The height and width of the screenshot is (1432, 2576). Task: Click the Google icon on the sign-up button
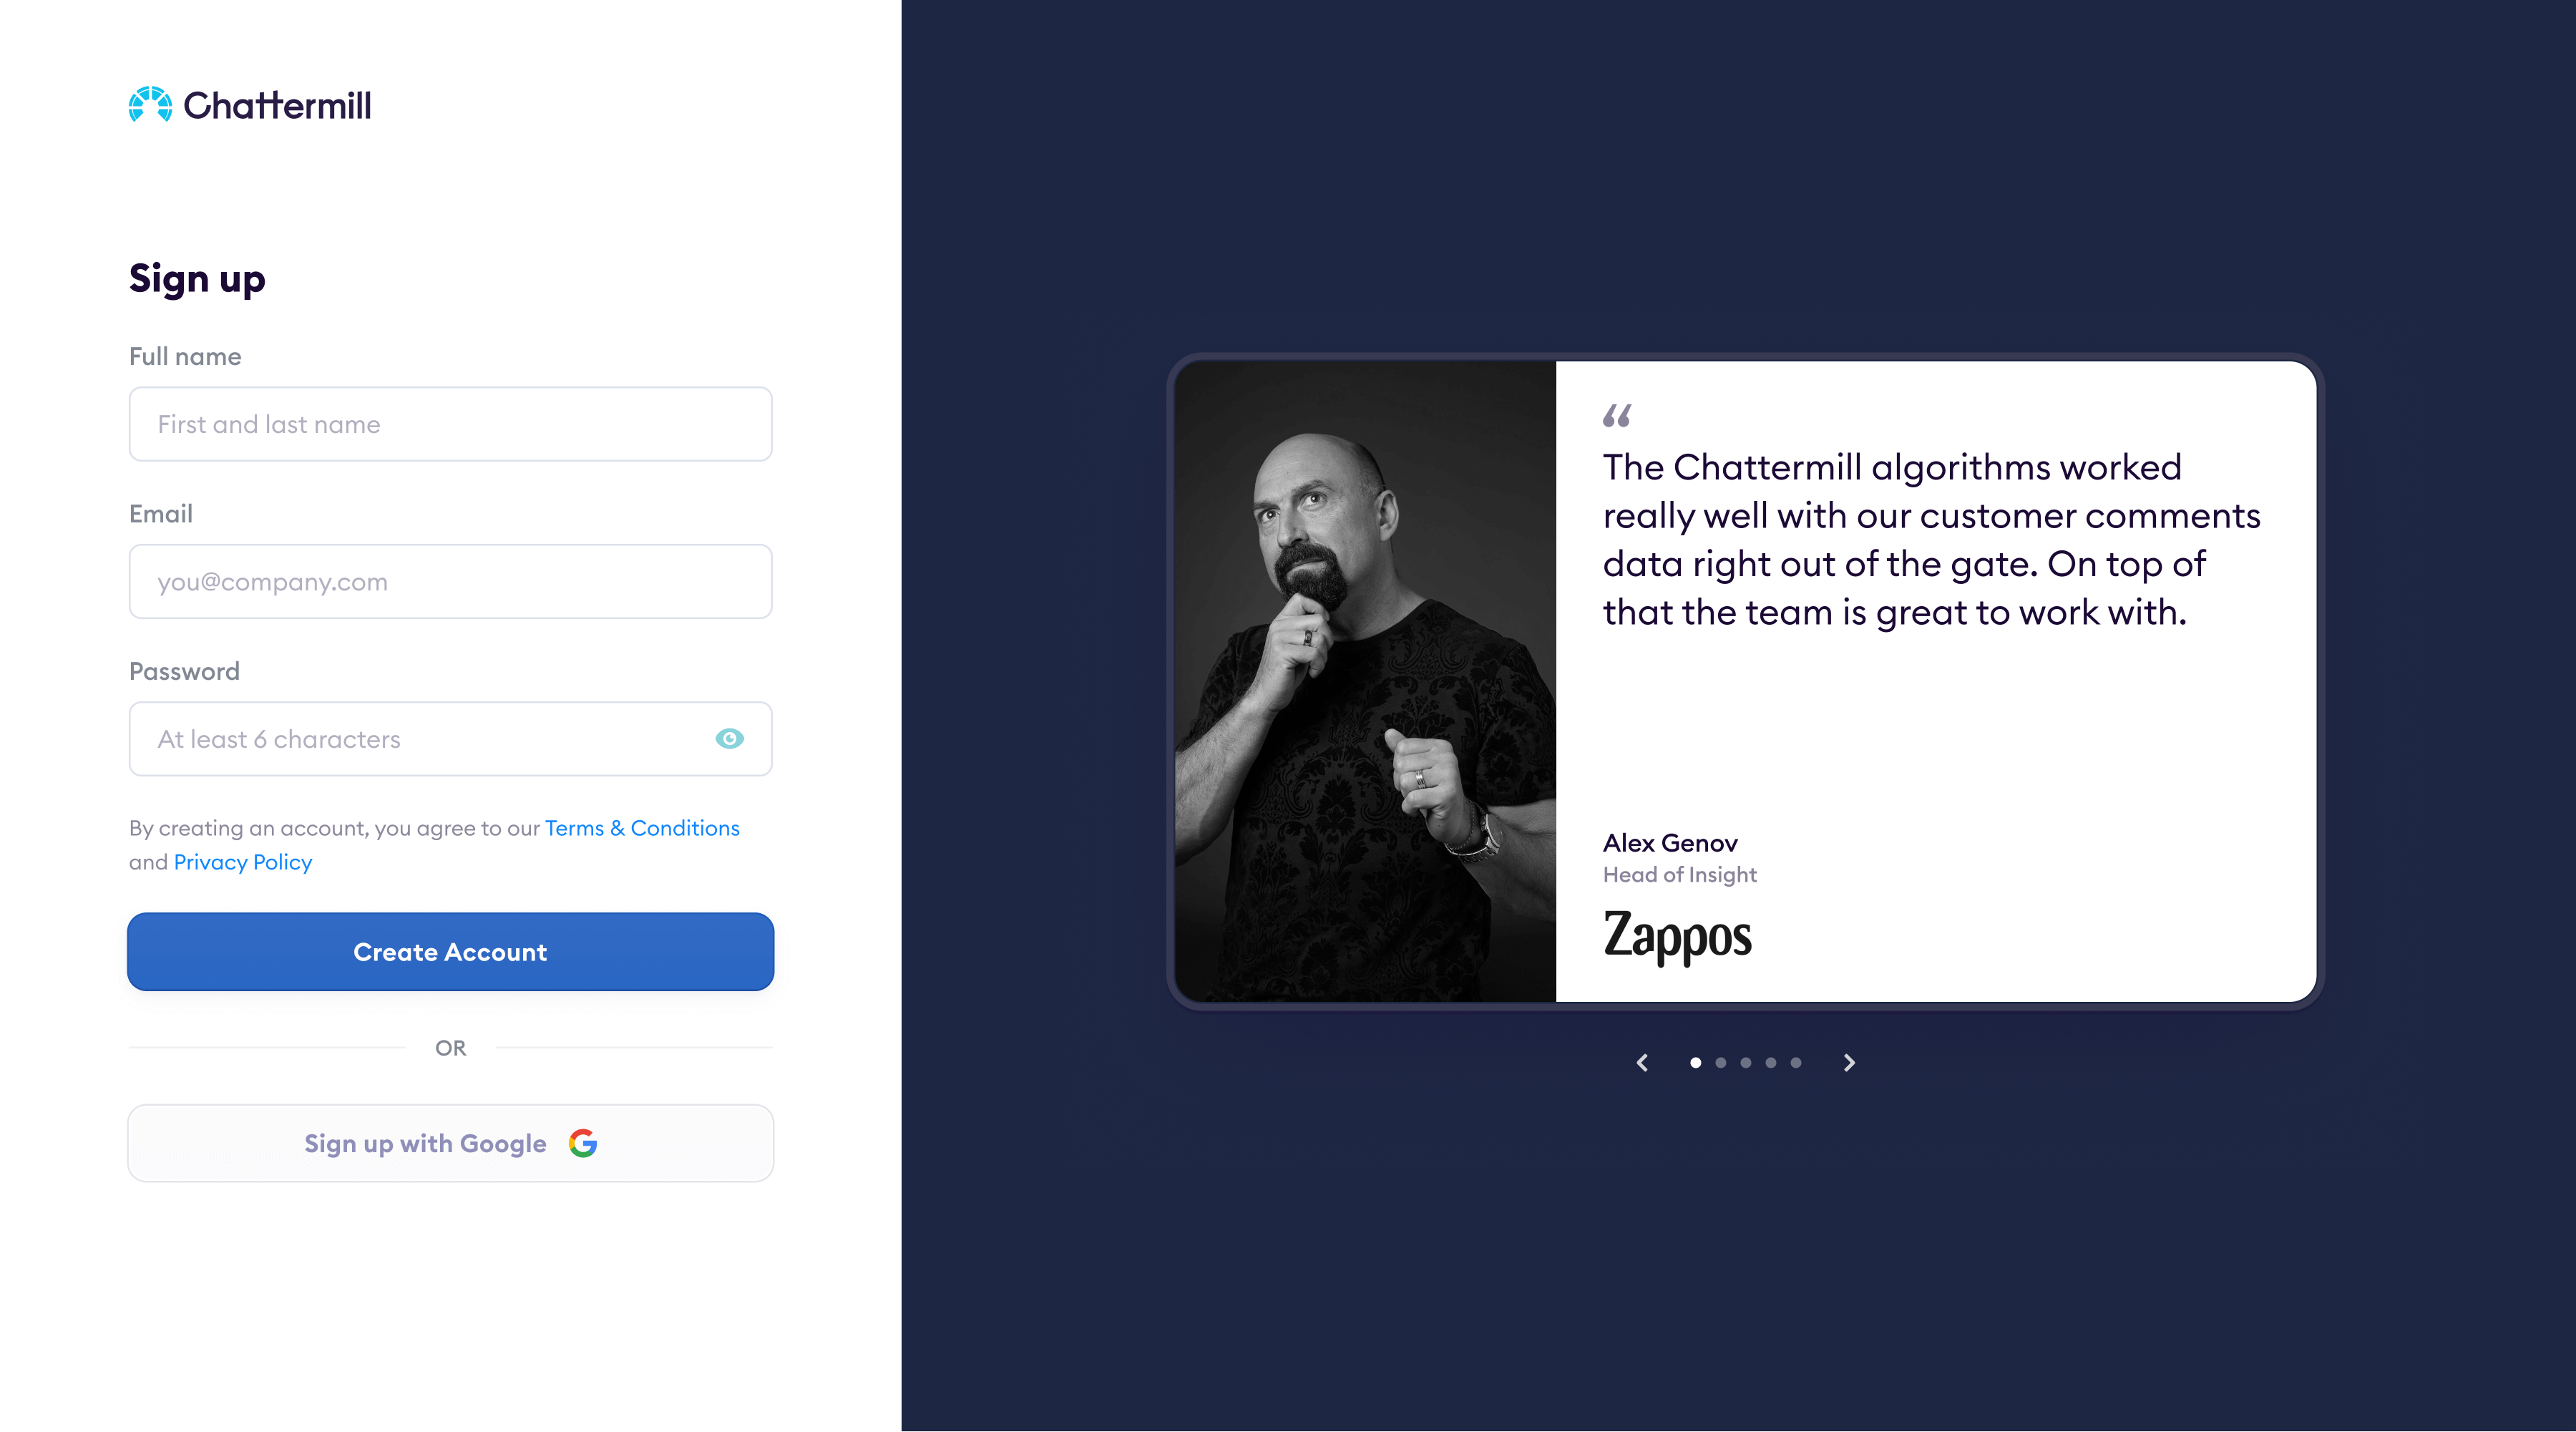pyautogui.click(x=582, y=1143)
